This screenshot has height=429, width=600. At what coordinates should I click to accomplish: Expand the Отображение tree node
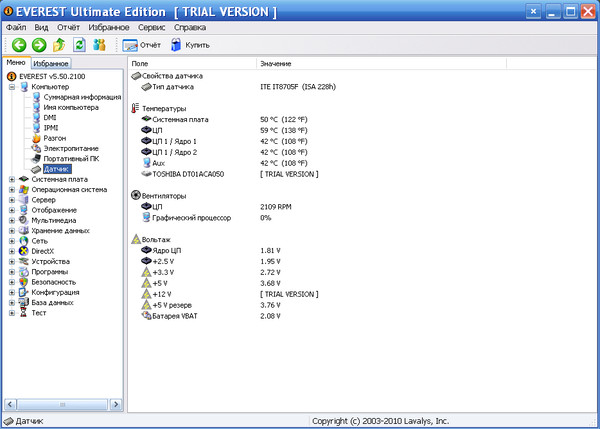pyautogui.click(x=12, y=210)
